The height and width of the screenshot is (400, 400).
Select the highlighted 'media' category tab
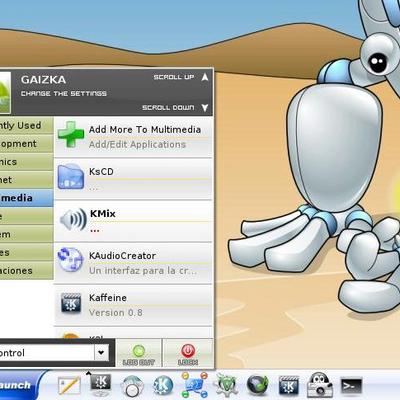tap(27, 198)
